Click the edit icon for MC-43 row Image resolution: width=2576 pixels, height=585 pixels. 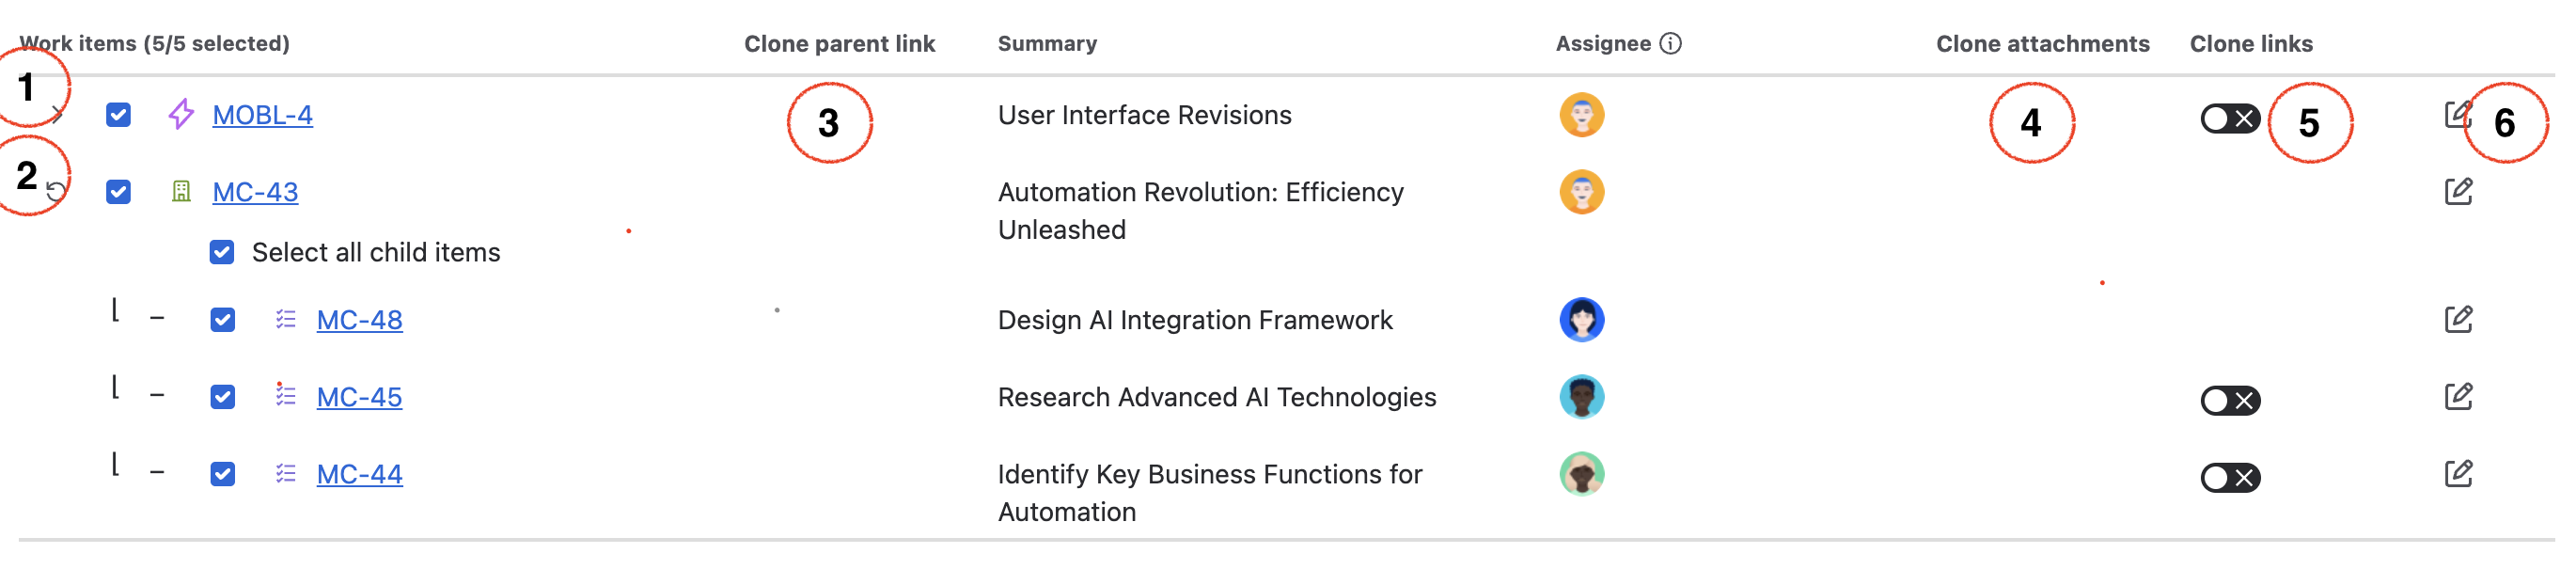point(2457,191)
